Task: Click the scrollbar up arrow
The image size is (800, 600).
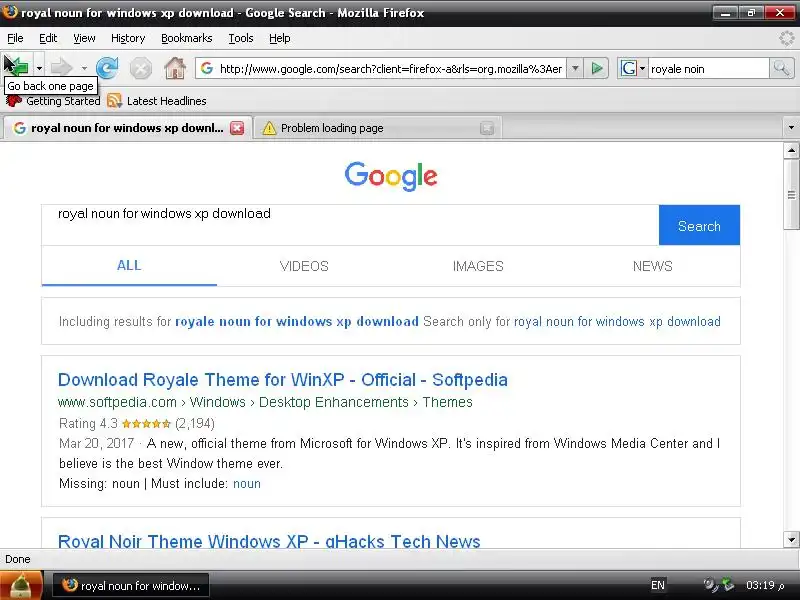Action: 791,151
